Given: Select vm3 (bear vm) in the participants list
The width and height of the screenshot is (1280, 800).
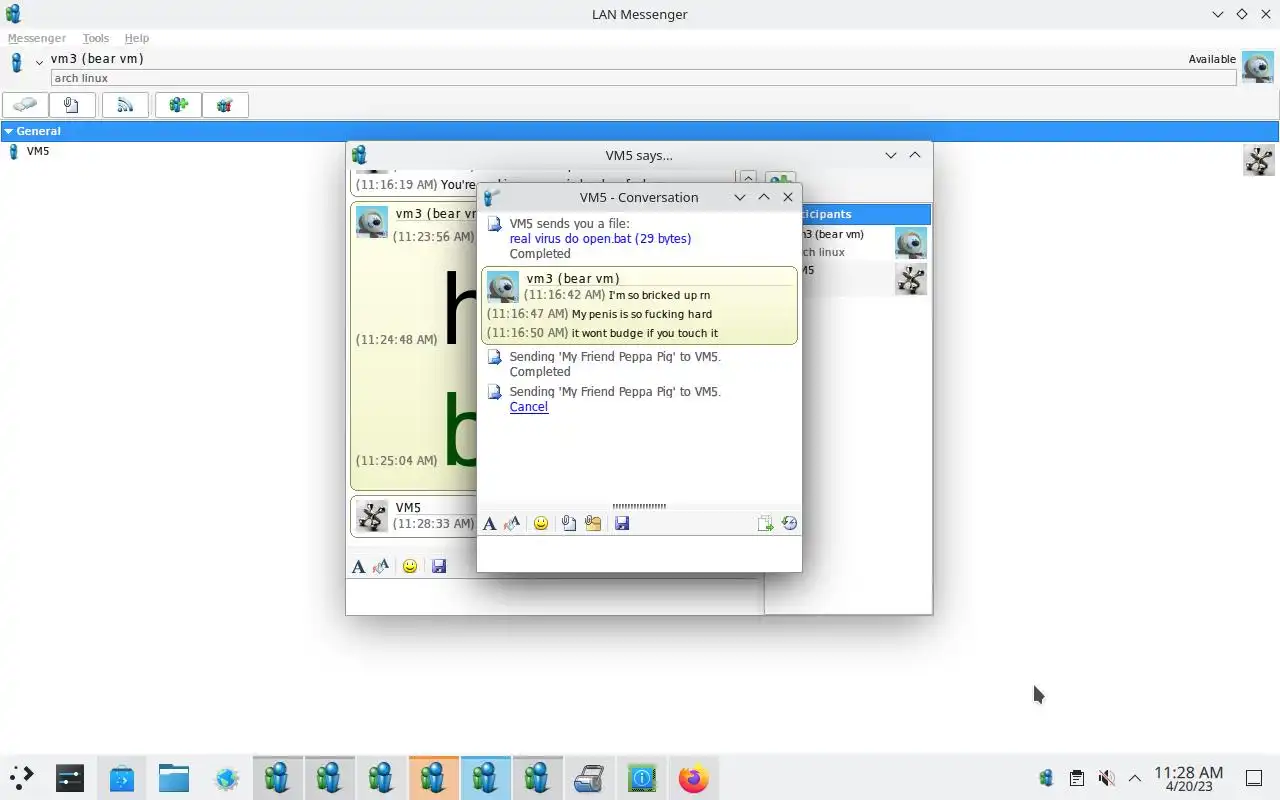Looking at the screenshot, I should click(x=866, y=243).
